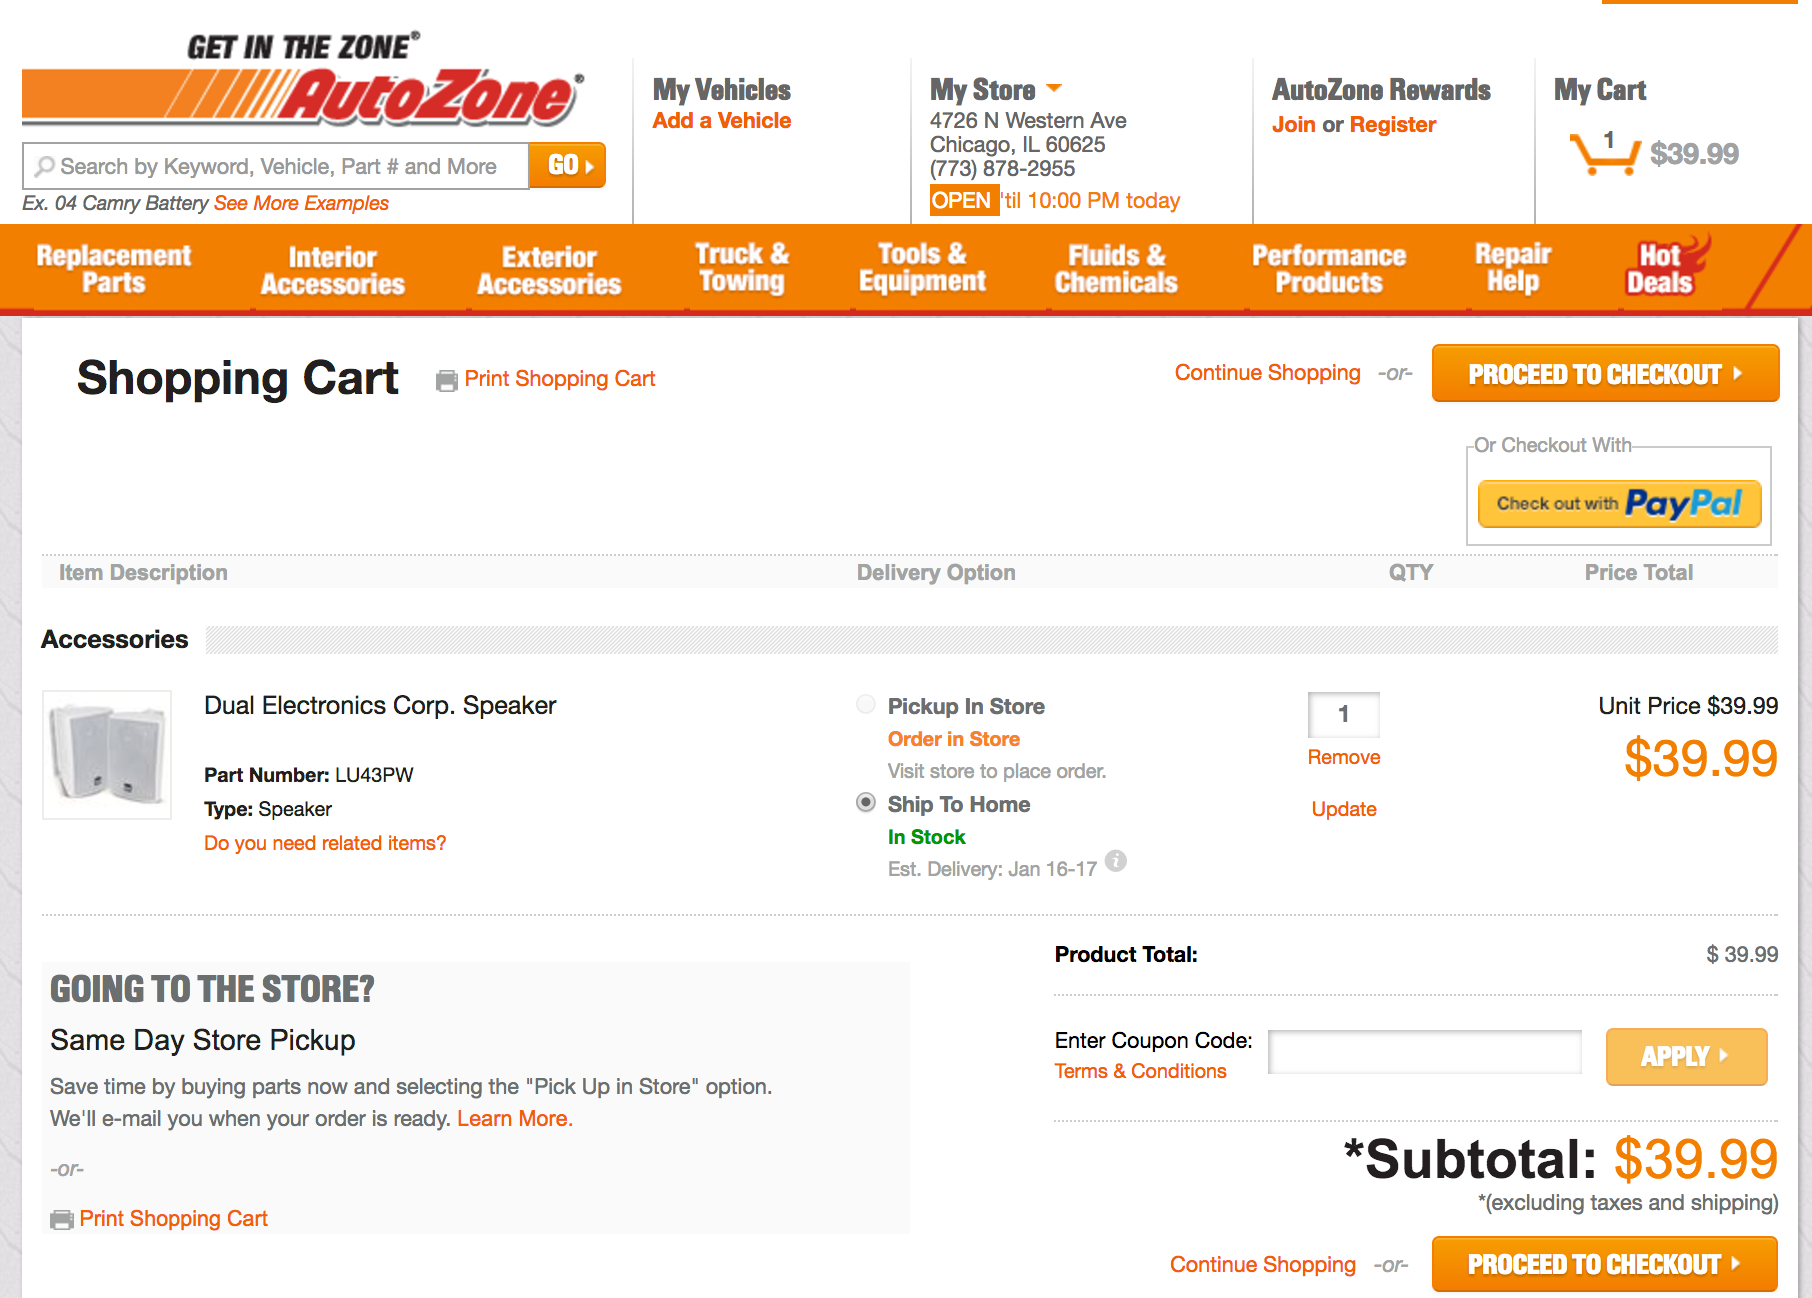This screenshot has width=1812, height=1298.
Task: Click the search magnifier icon
Action: tap(45, 166)
